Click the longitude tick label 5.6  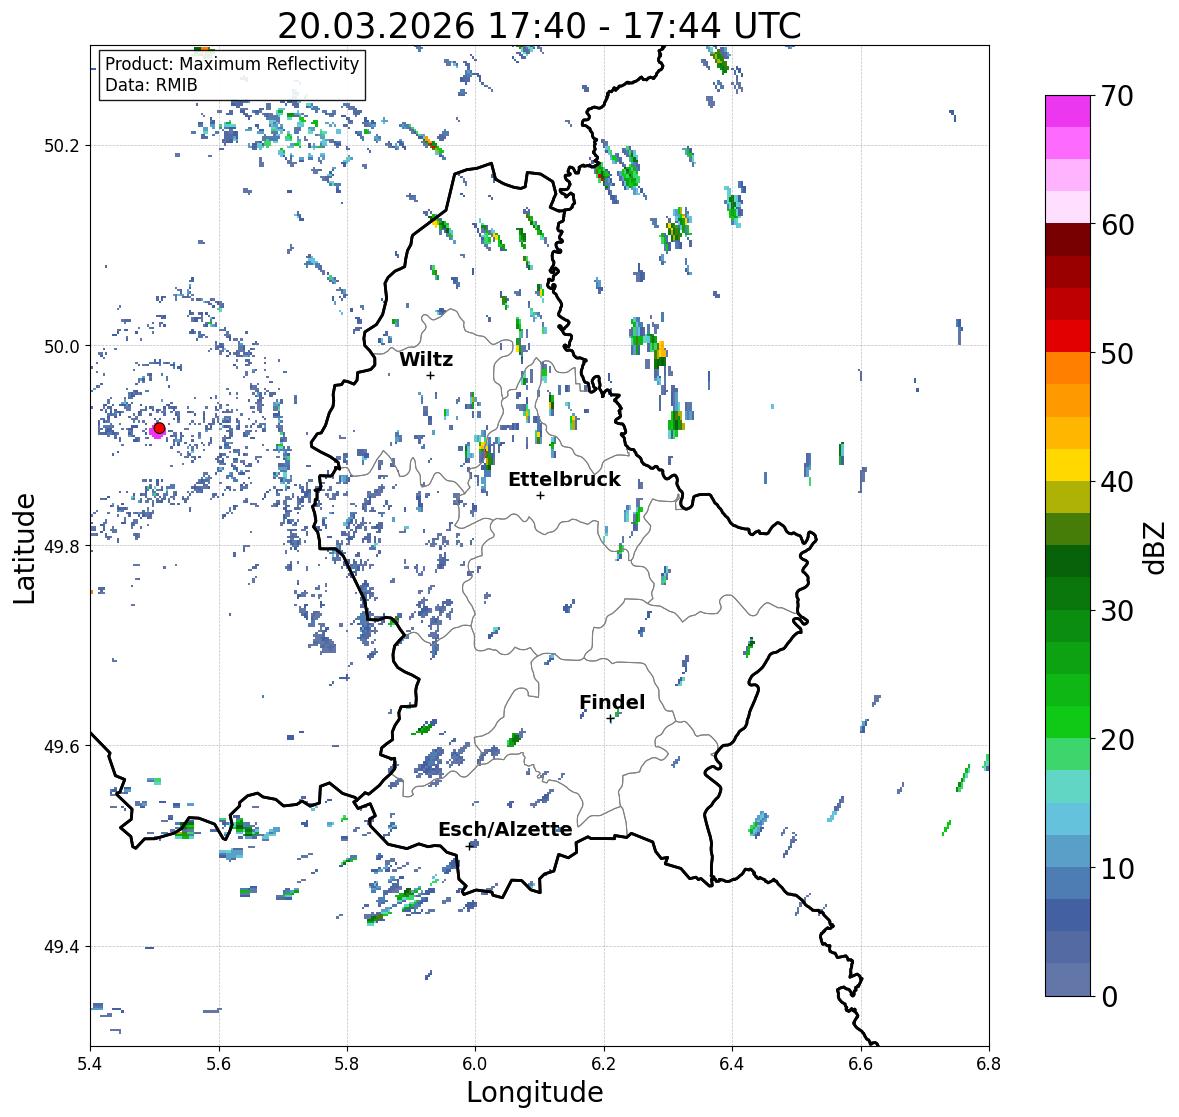click(219, 1064)
